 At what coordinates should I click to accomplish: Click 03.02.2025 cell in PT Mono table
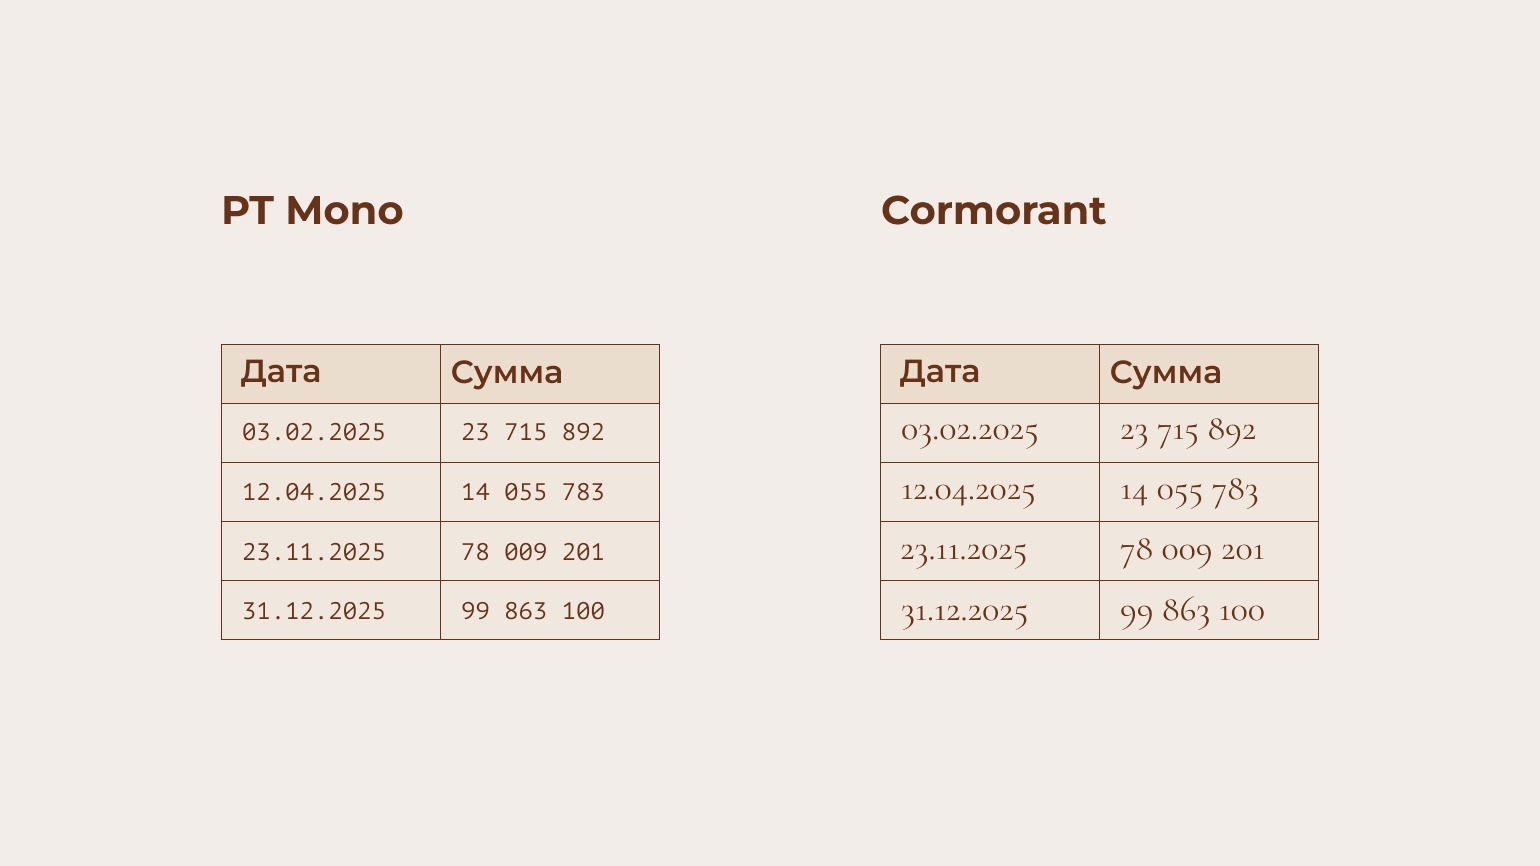click(314, 432)
